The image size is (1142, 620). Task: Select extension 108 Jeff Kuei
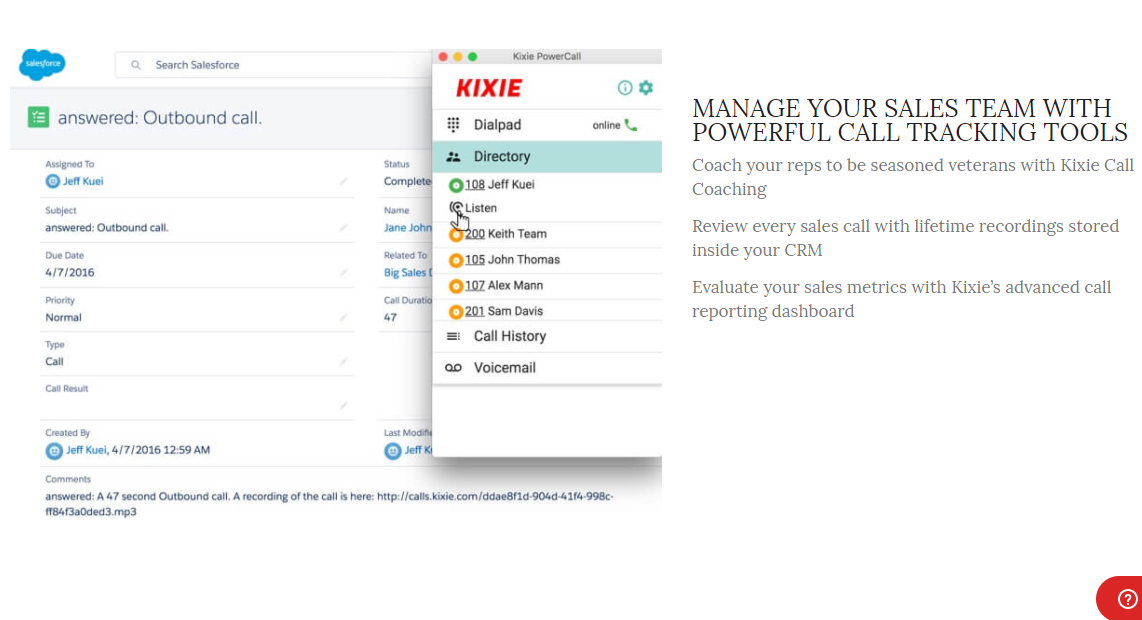(500, 184)
